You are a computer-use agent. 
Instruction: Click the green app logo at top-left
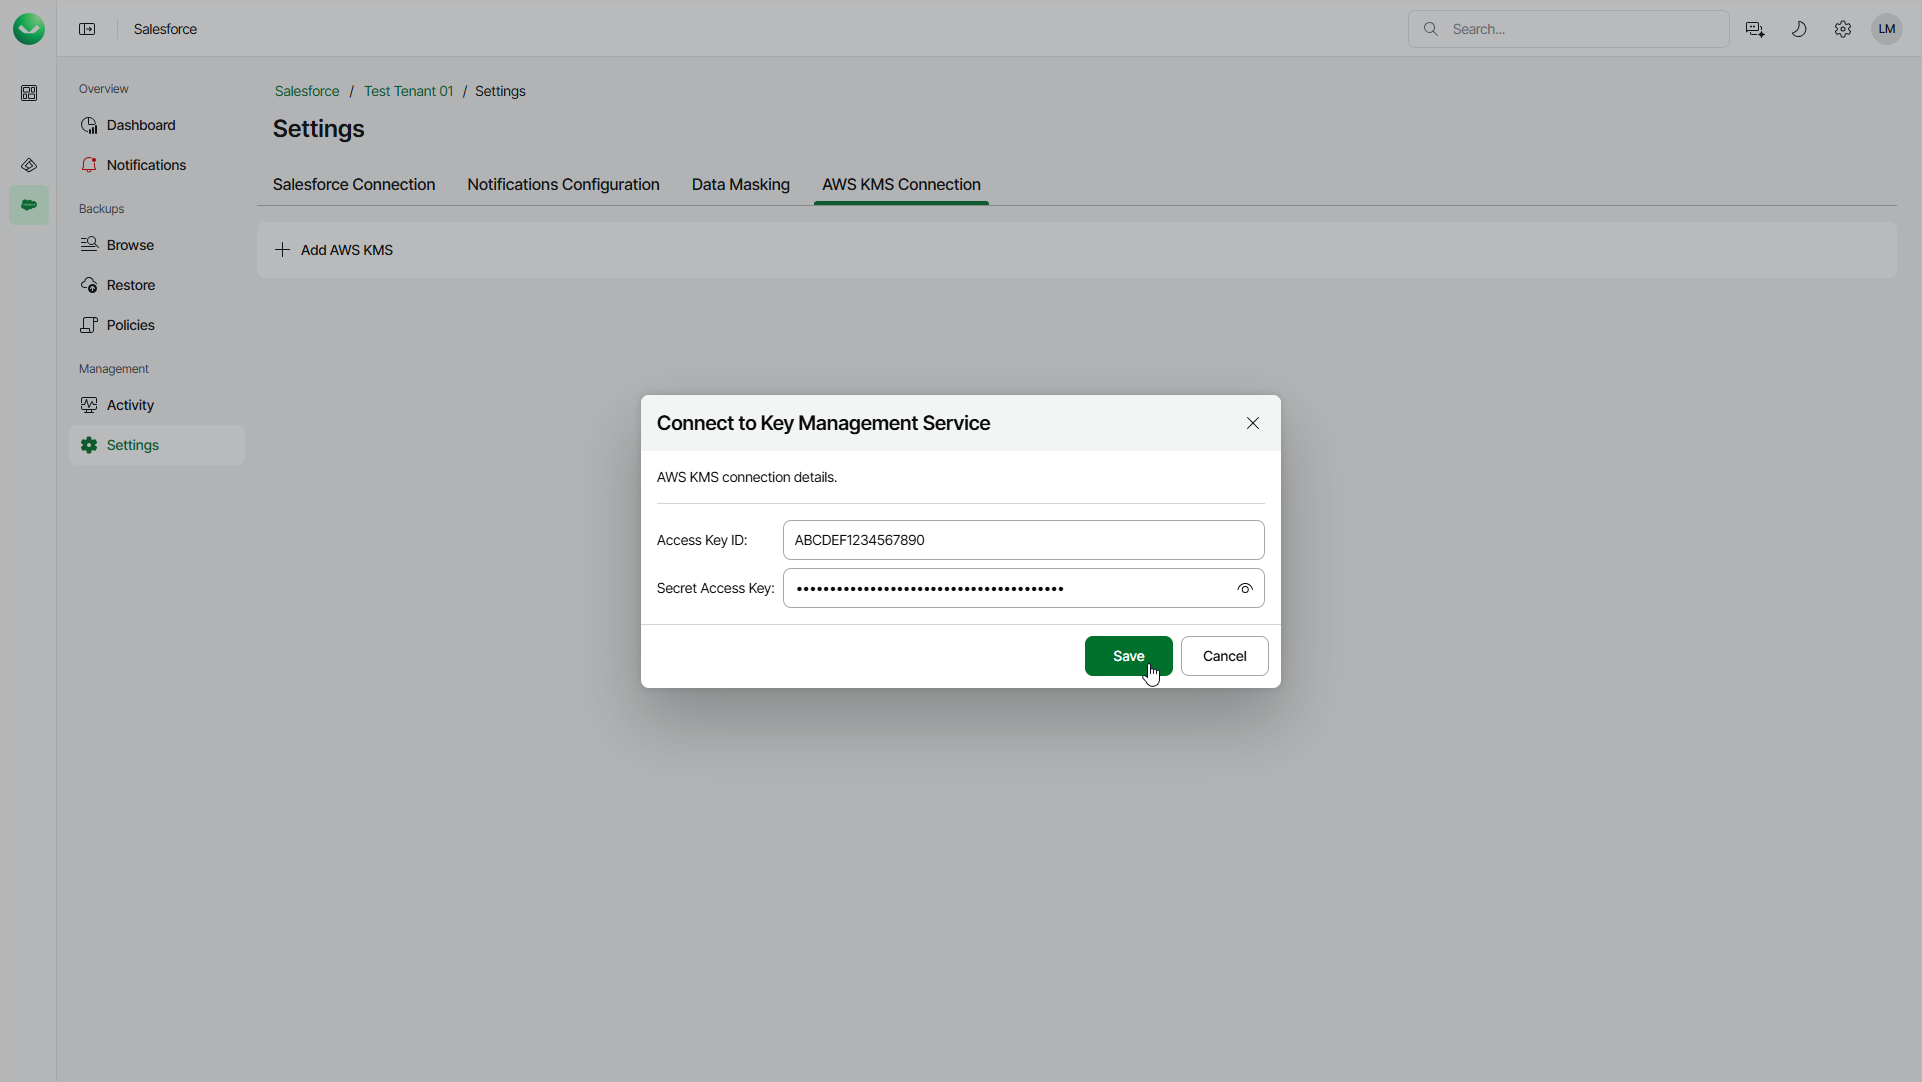tap(29, 29)
